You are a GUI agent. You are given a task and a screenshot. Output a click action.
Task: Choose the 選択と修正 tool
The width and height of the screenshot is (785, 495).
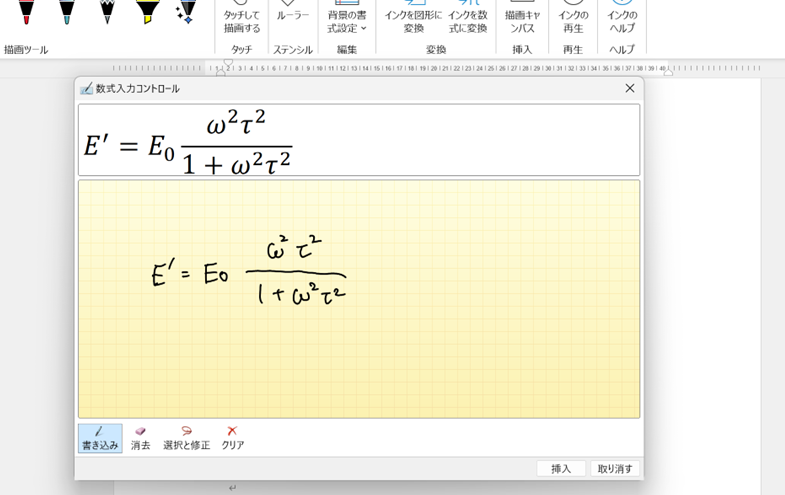[x=186, y=438]
